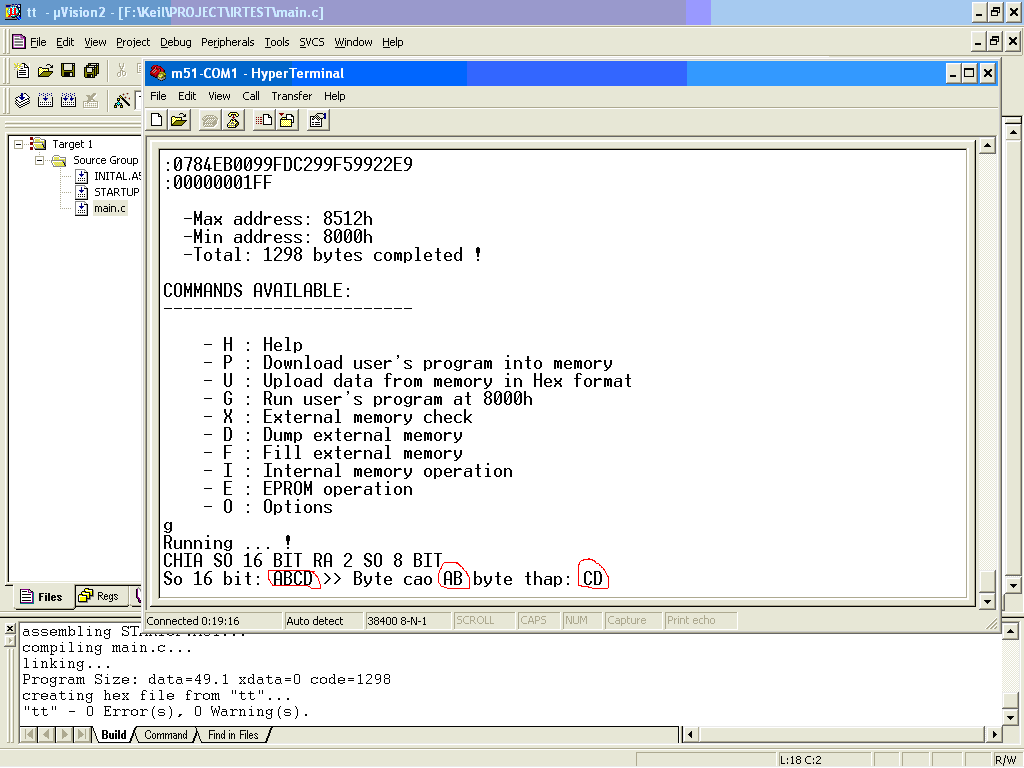Click output window scroll right arrow
Viewport: 1024px width, 768px height.
(x=993, y=735)
